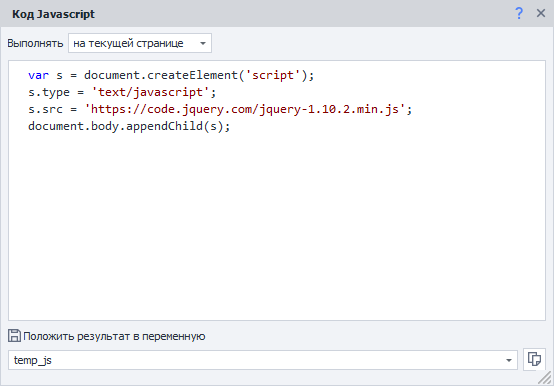Click the 'Выполнять' label
Image resolution: width=554 pixels, height=386 pixels.
pos(35,43)
